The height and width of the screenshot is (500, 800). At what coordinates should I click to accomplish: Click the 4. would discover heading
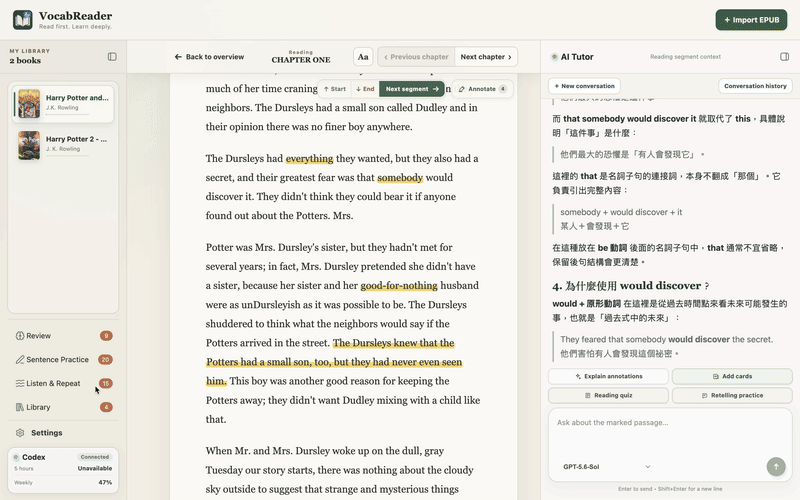[631, 286]
